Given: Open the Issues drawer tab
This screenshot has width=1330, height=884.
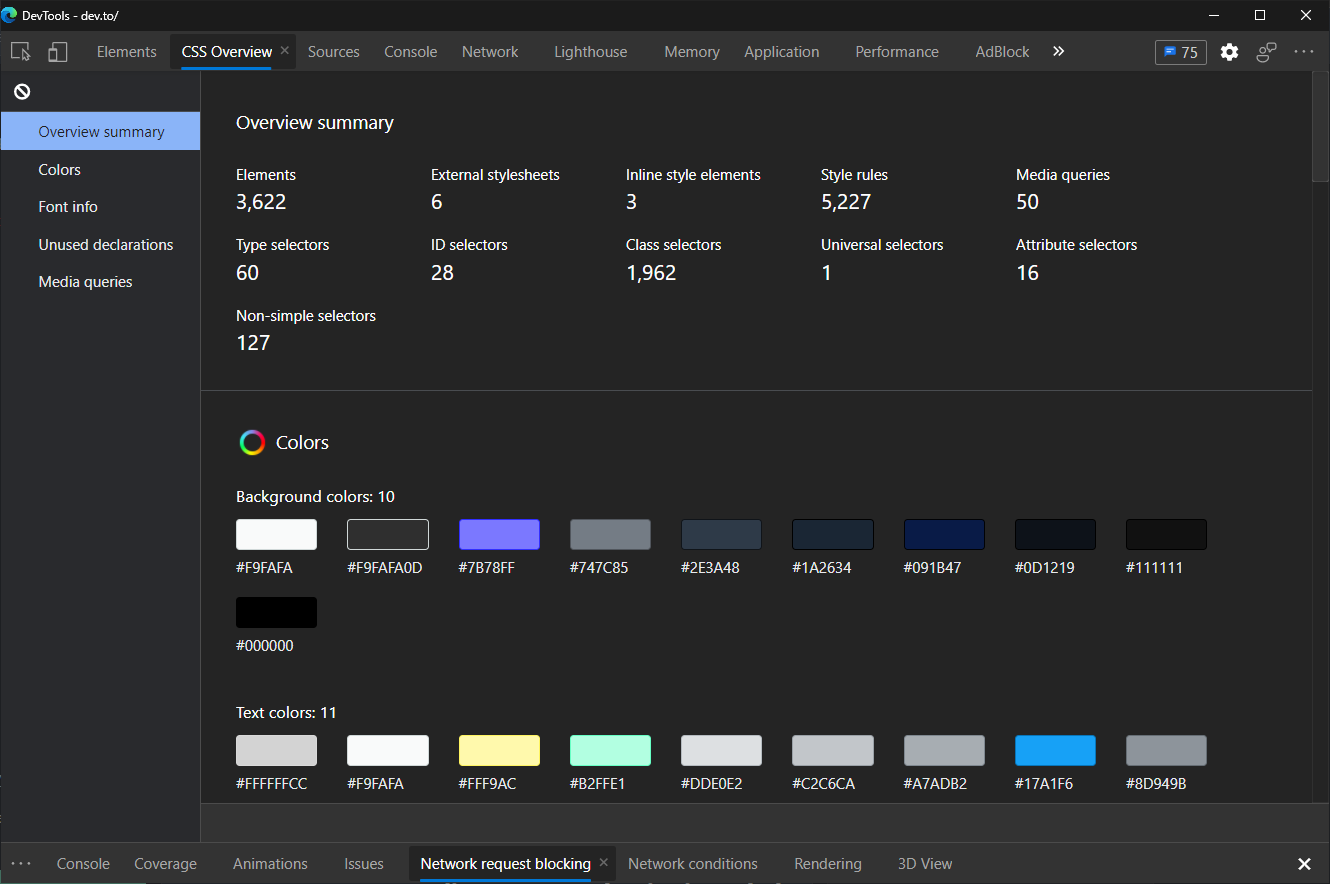Looking at the screenshot, I should [364, 864].
